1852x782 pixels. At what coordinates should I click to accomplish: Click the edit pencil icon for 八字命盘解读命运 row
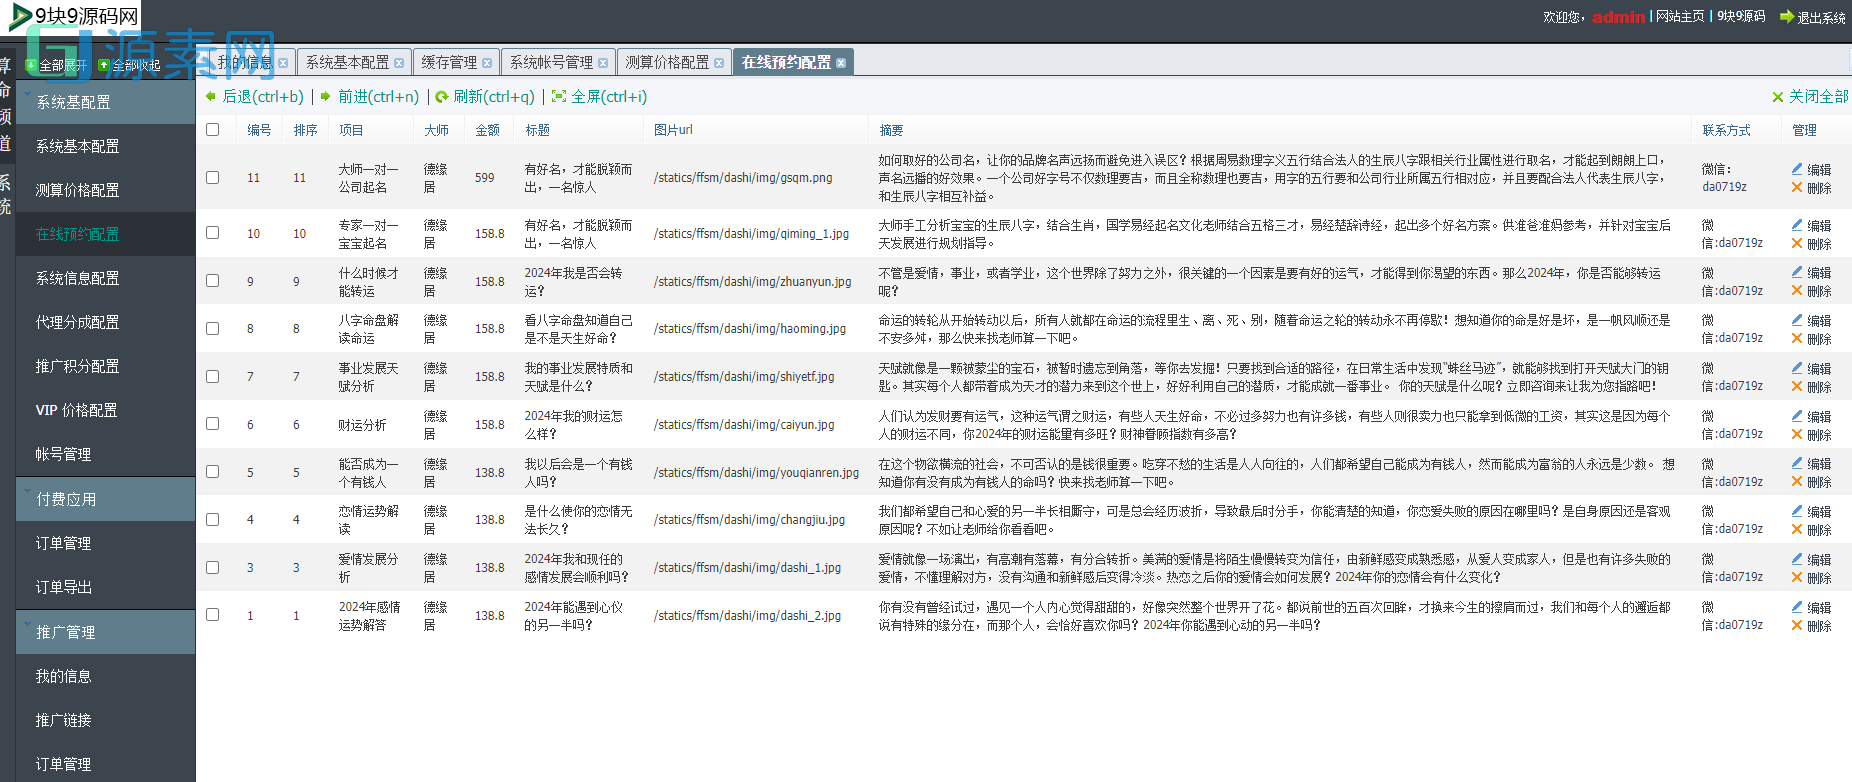click(1797, 320)
